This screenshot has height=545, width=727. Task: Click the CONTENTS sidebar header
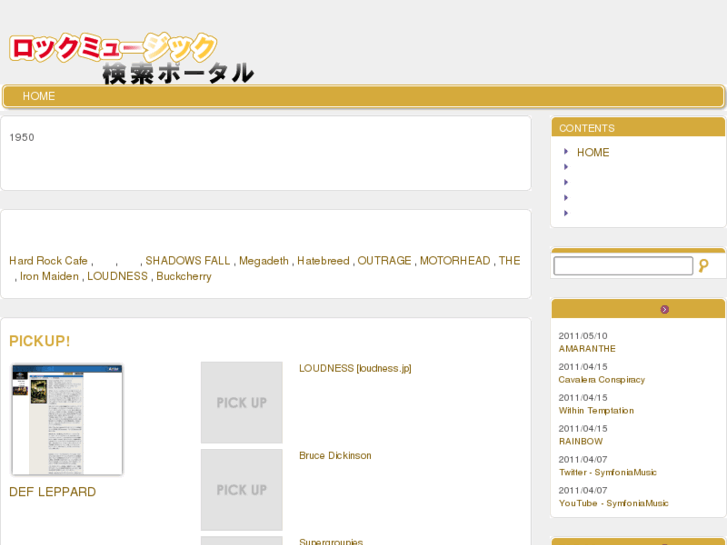pyautogui.click(x=638, y=127)
